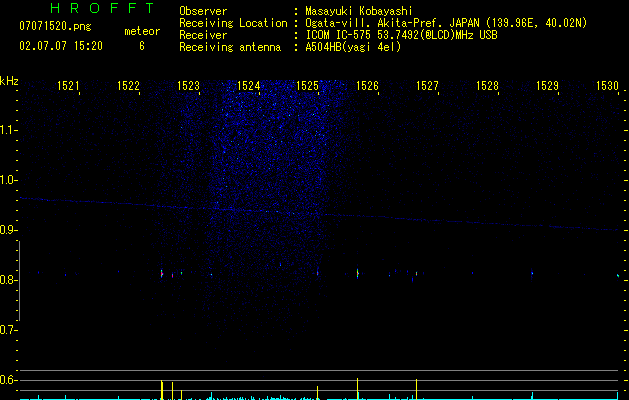Click the HROFFT title text
Viewport: 629px width, 400px height.
click(103, 8)
